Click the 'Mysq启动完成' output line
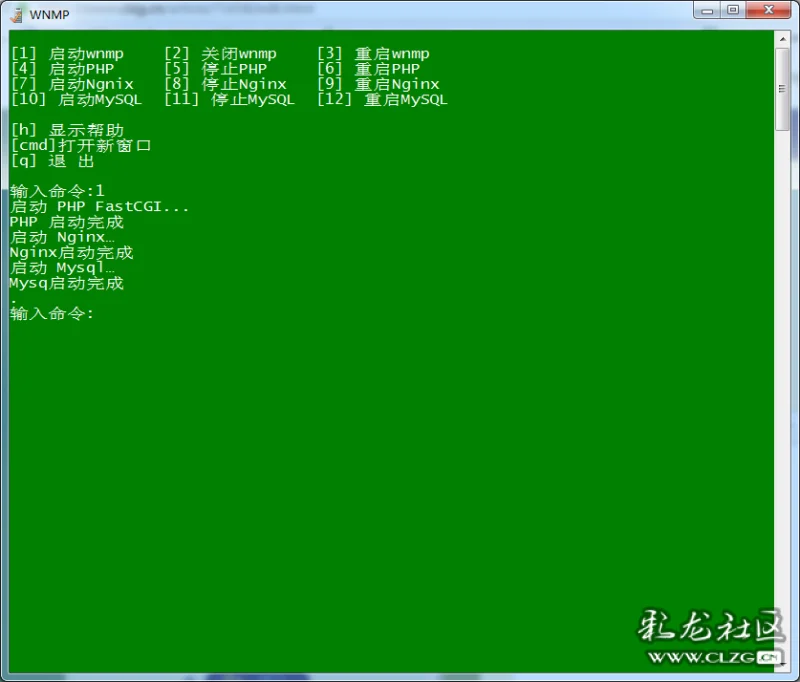Screen dimensions: 800x682 [x=67, y=283]
